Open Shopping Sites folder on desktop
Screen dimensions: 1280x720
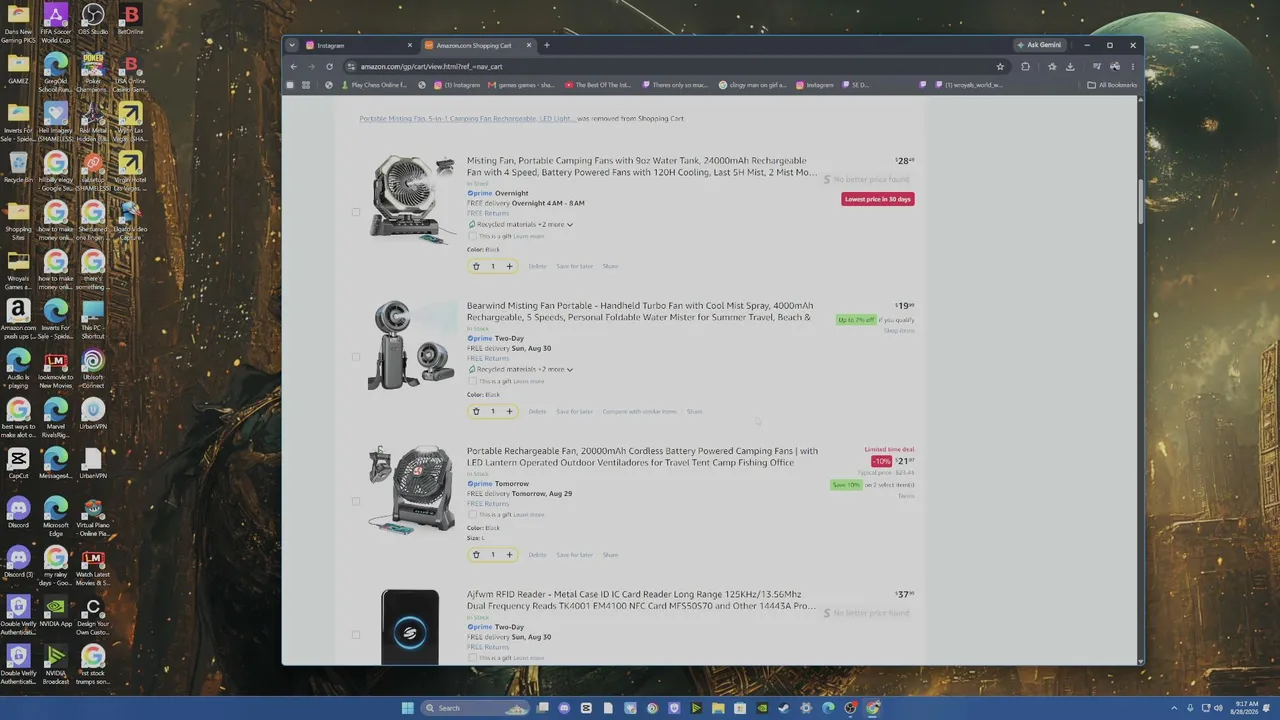coord(18,220)
